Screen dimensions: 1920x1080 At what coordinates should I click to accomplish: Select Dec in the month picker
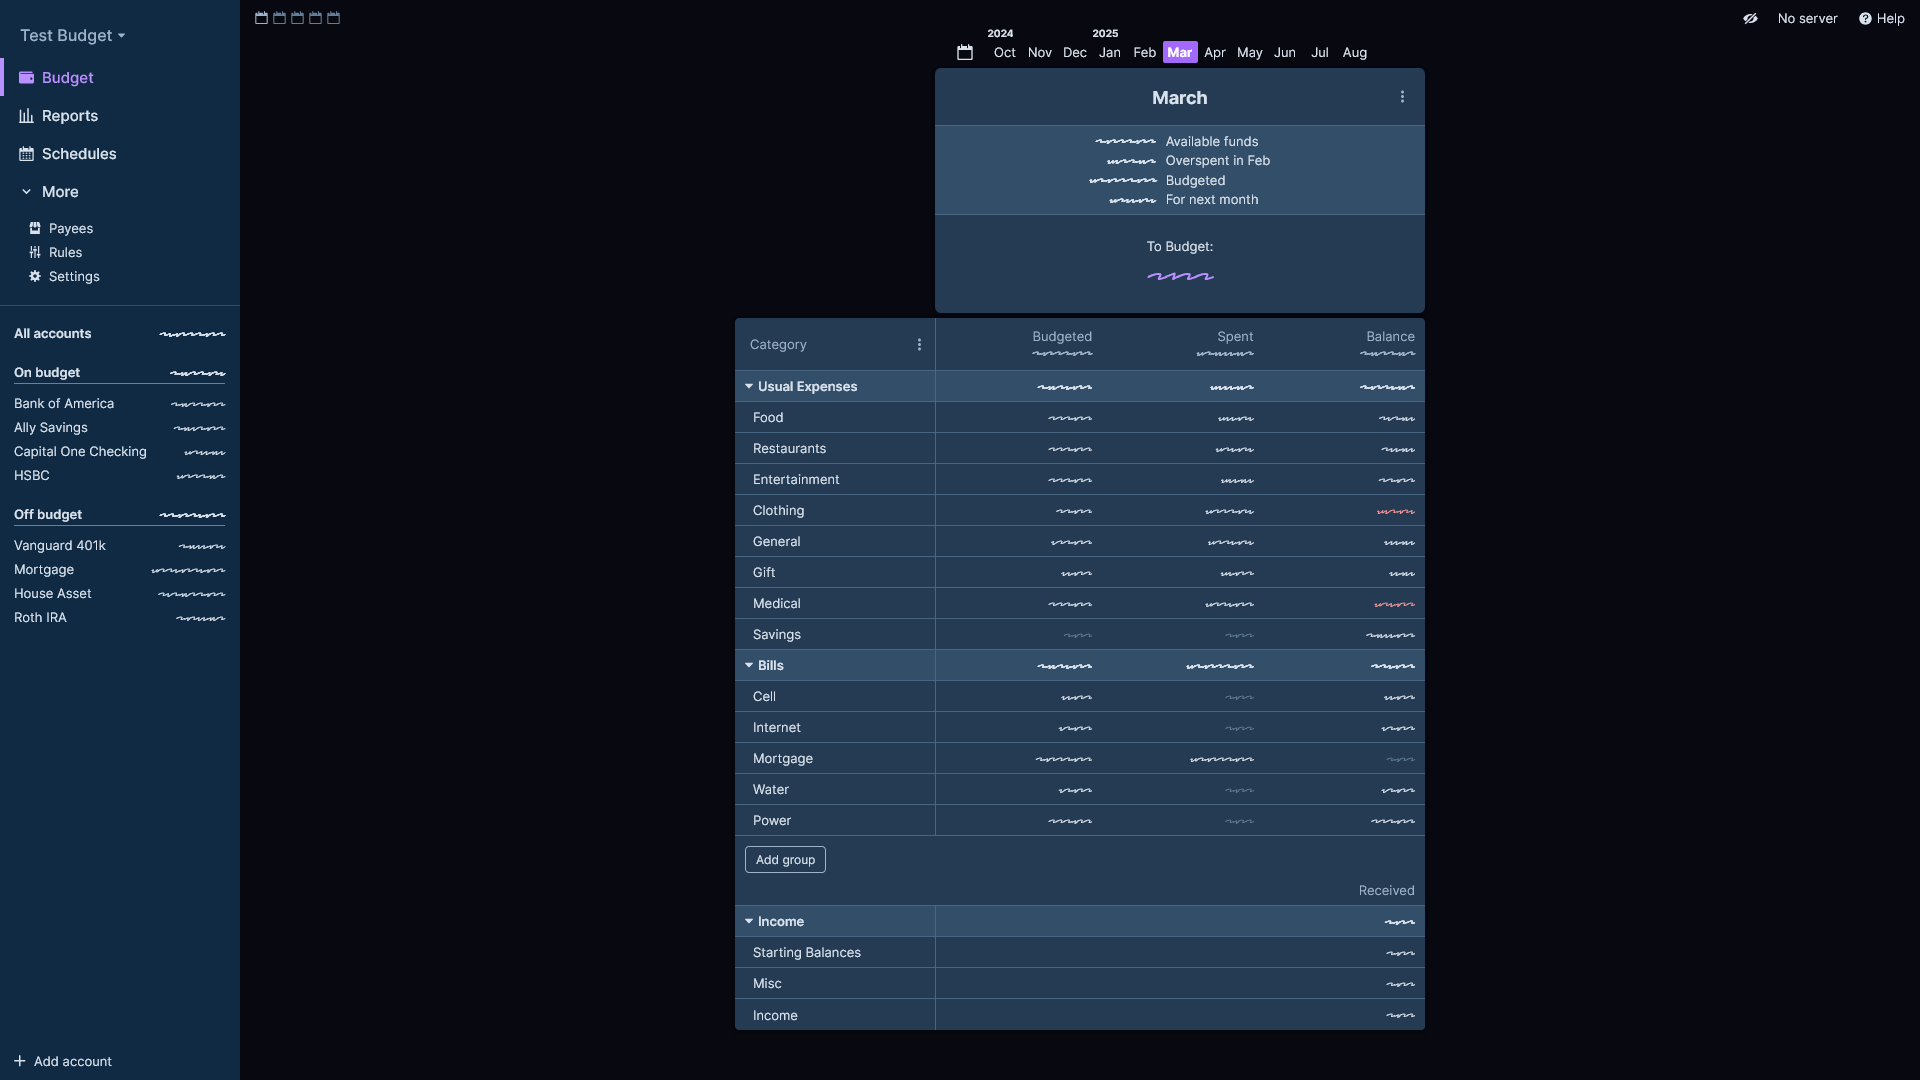point(1074,53)
